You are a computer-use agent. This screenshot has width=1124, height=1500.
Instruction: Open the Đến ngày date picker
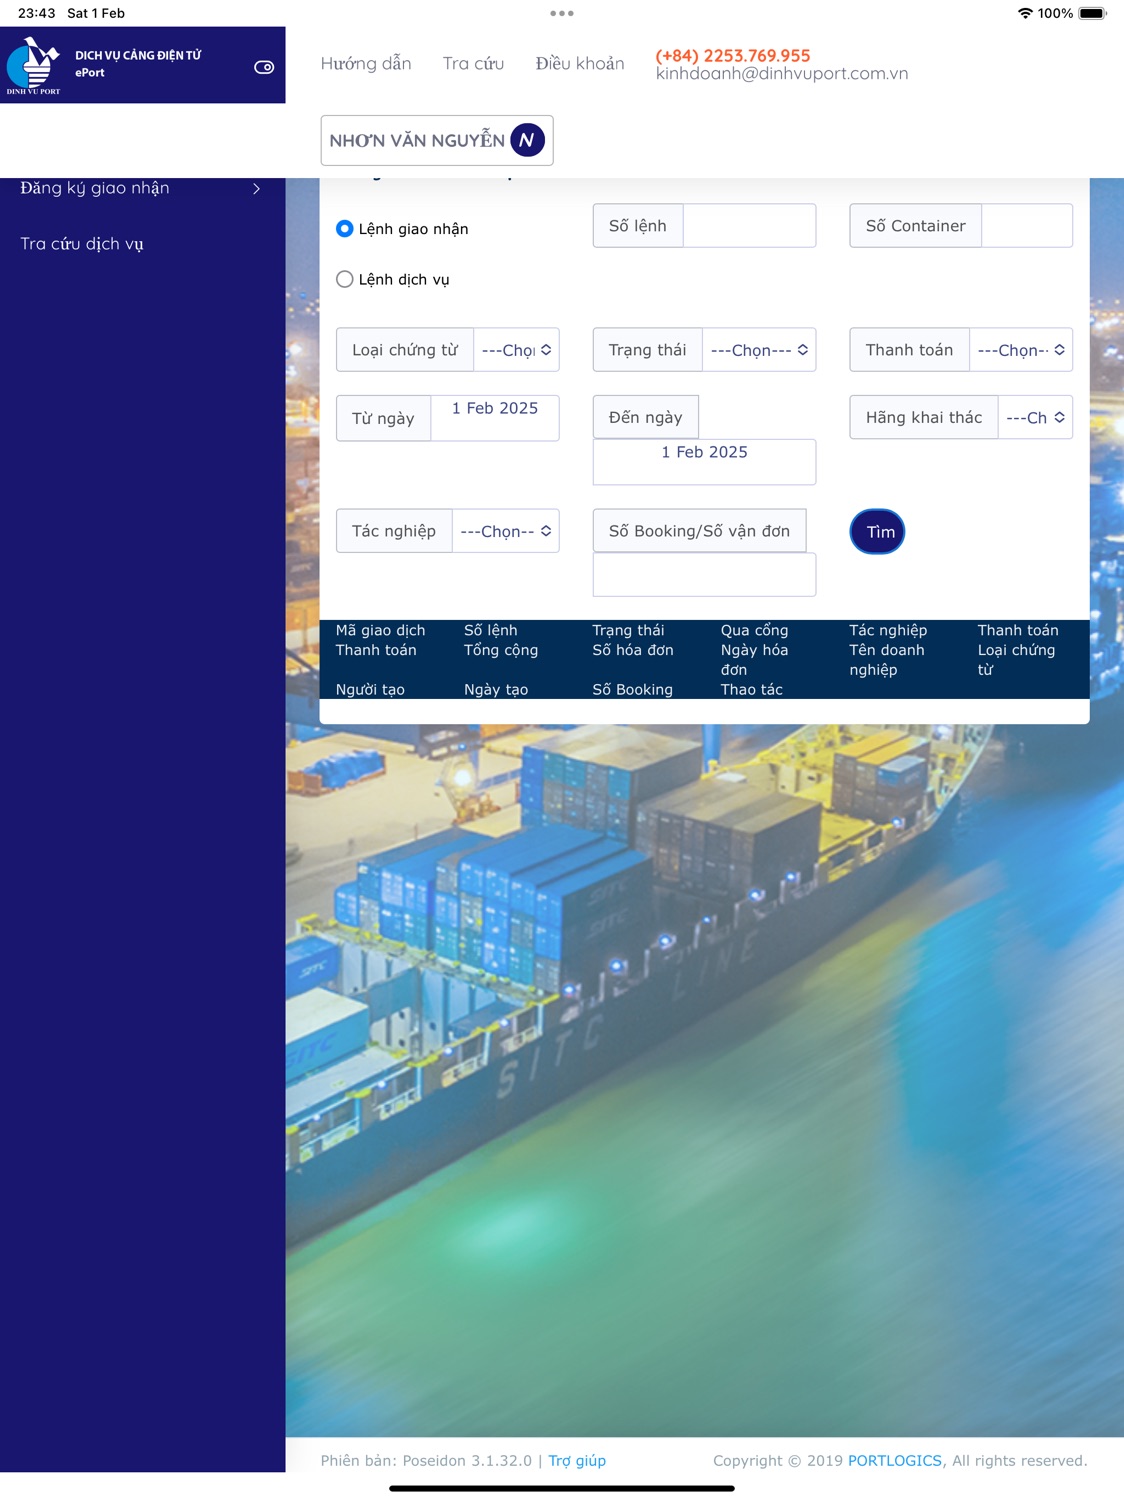point(704,462)
